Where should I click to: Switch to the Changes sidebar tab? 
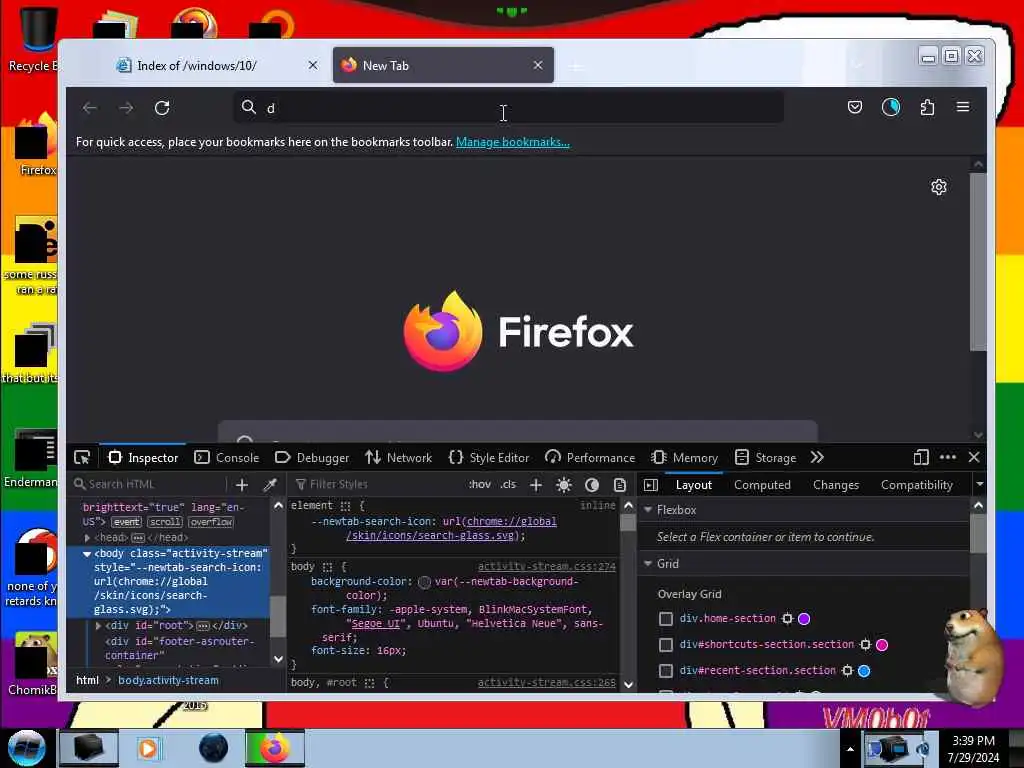836,485
